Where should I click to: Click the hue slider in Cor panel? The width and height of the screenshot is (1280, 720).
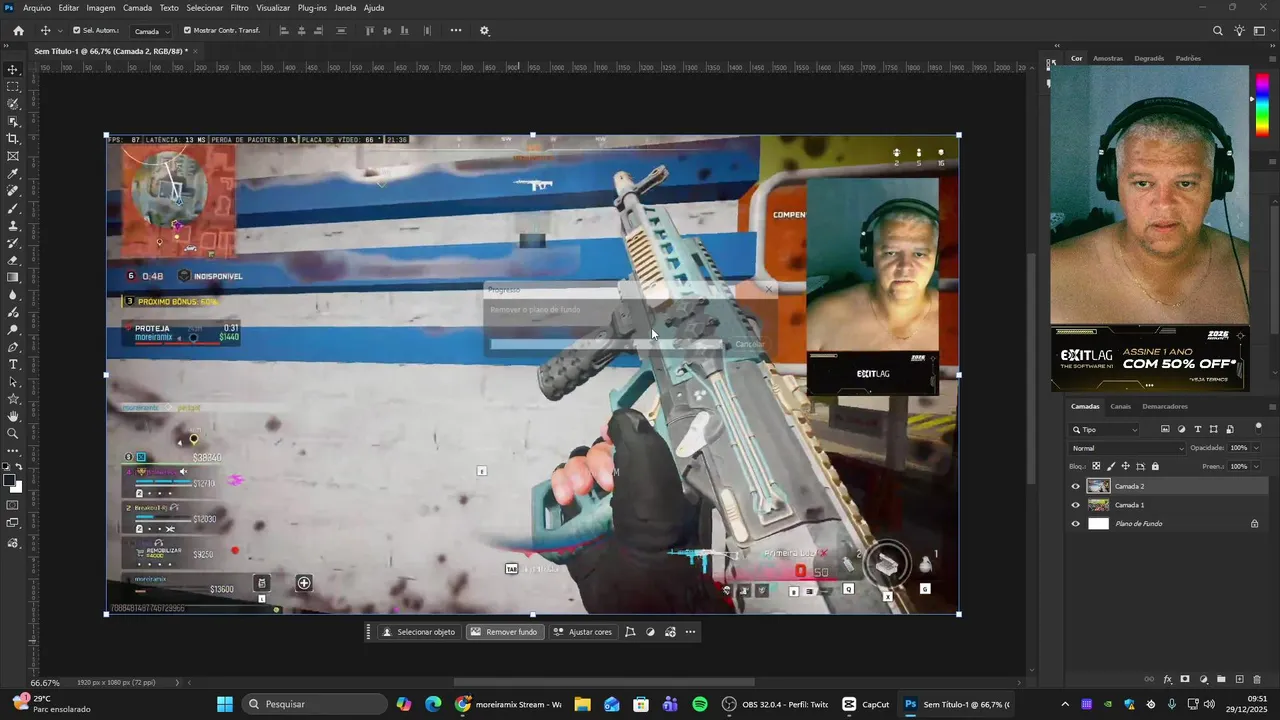click(x=1262, y=104)
